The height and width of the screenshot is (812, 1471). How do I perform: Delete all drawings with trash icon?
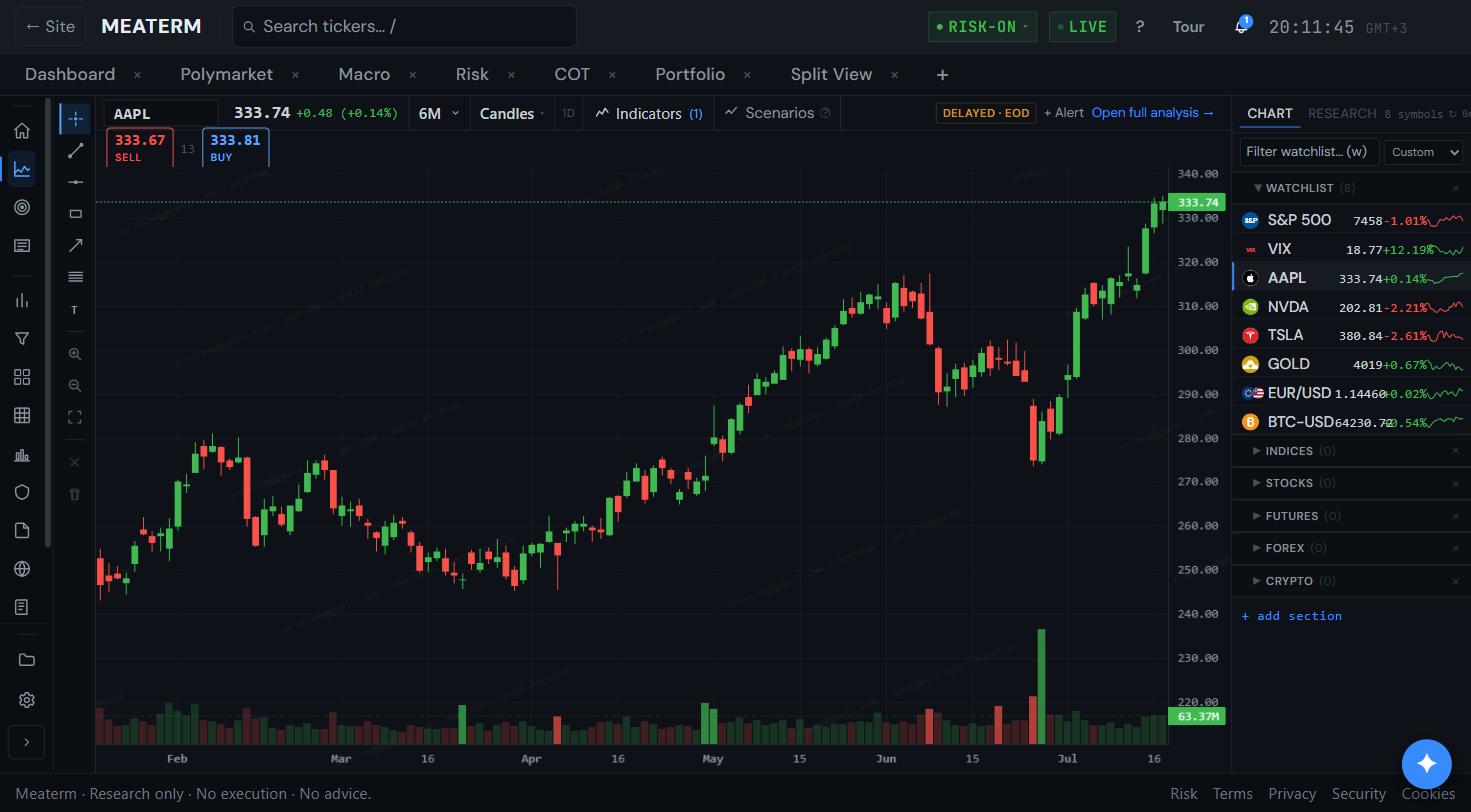(75, 494)
